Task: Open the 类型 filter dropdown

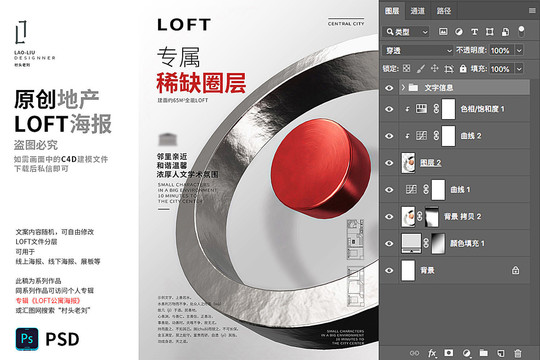Action: [x=406, y=32]
